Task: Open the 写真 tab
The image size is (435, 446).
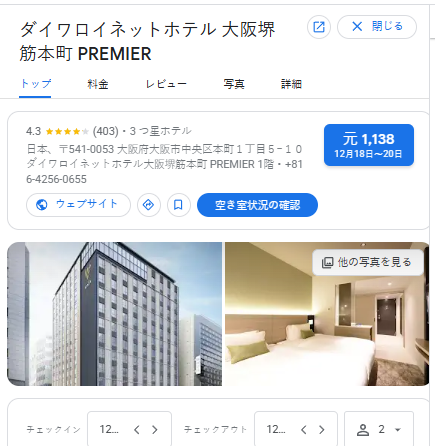Action: [234, 84]
